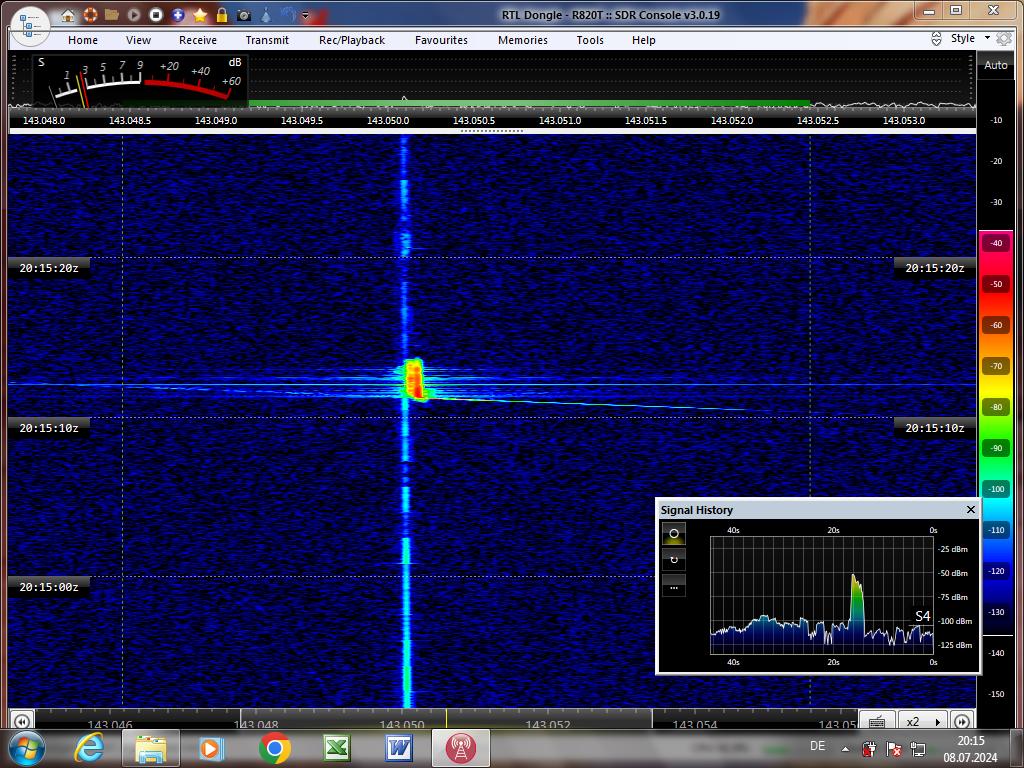
Task: Click the reset arrow button in Signal History
Action: [674, 560]
